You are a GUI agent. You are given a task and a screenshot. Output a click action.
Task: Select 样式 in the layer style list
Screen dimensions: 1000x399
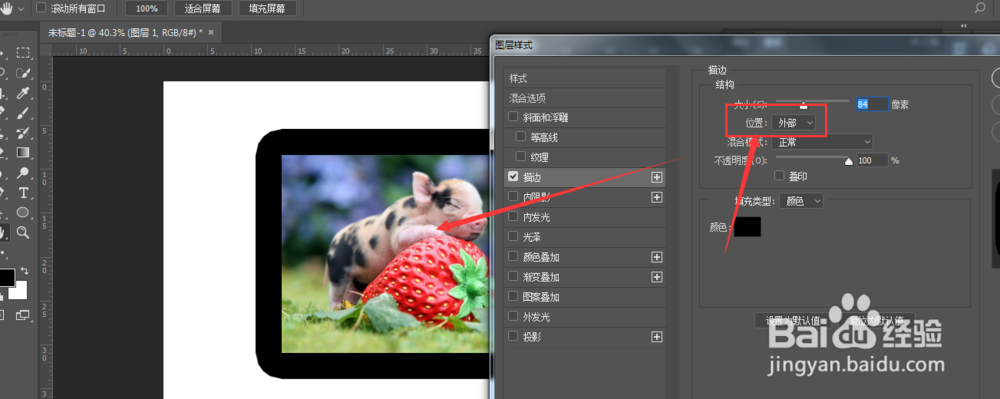(x=584, y=78)
